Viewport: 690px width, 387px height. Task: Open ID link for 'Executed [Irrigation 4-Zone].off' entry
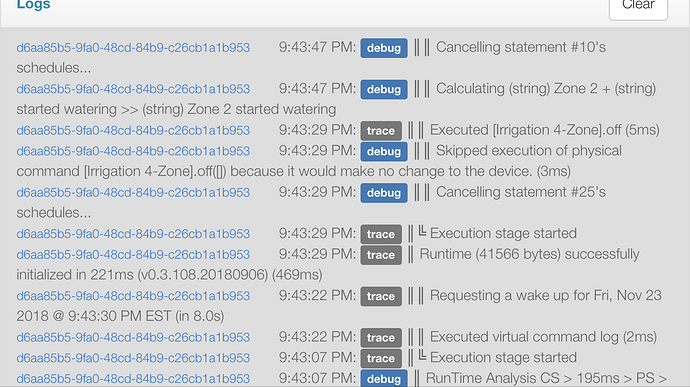coord(133,130)
